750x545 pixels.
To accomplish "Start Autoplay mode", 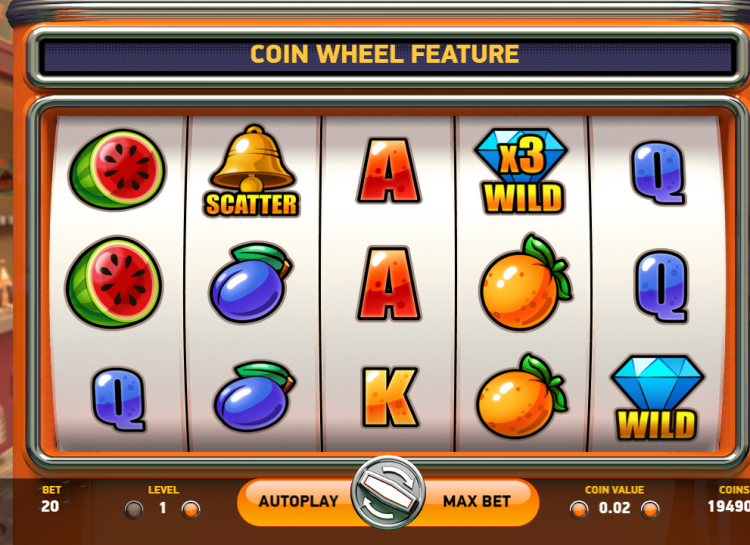I will [x=299, y=501].
